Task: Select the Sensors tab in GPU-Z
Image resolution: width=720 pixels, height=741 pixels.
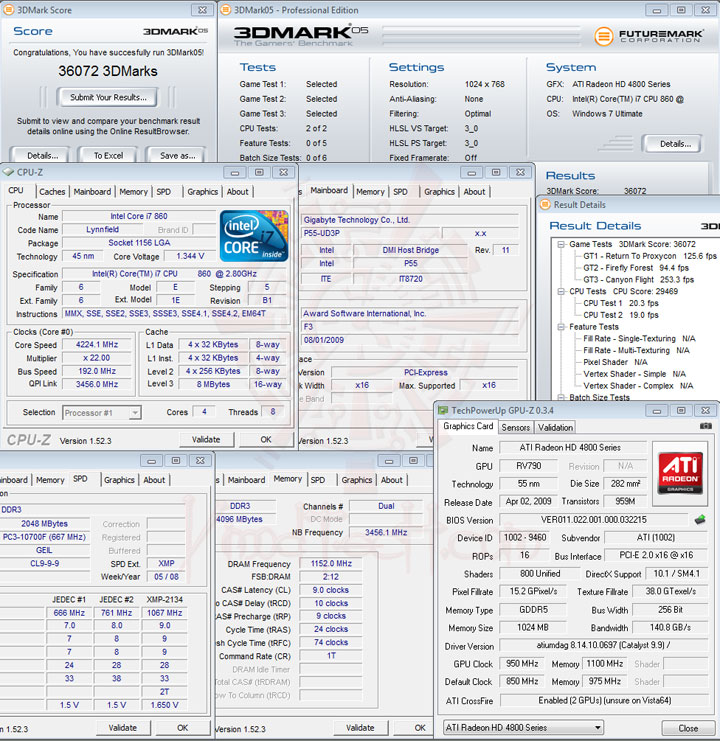Action: tap(515, 428)
